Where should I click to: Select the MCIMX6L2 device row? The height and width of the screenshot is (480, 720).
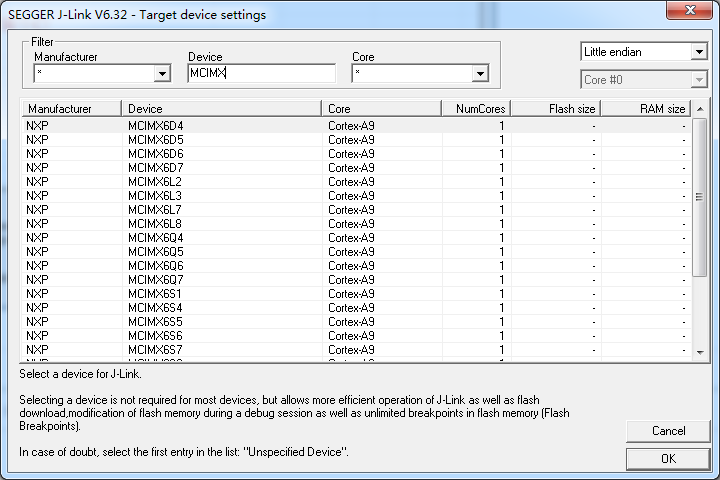[356, 182]
